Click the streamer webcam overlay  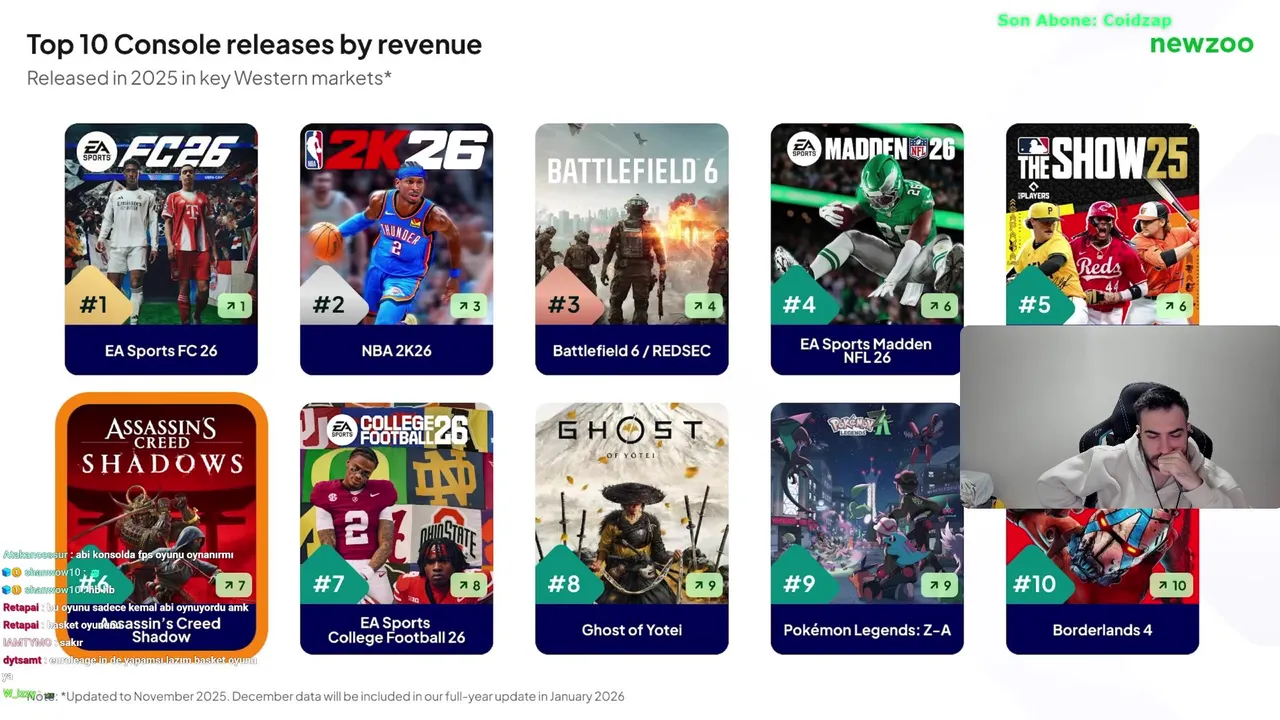(1120, 417)
